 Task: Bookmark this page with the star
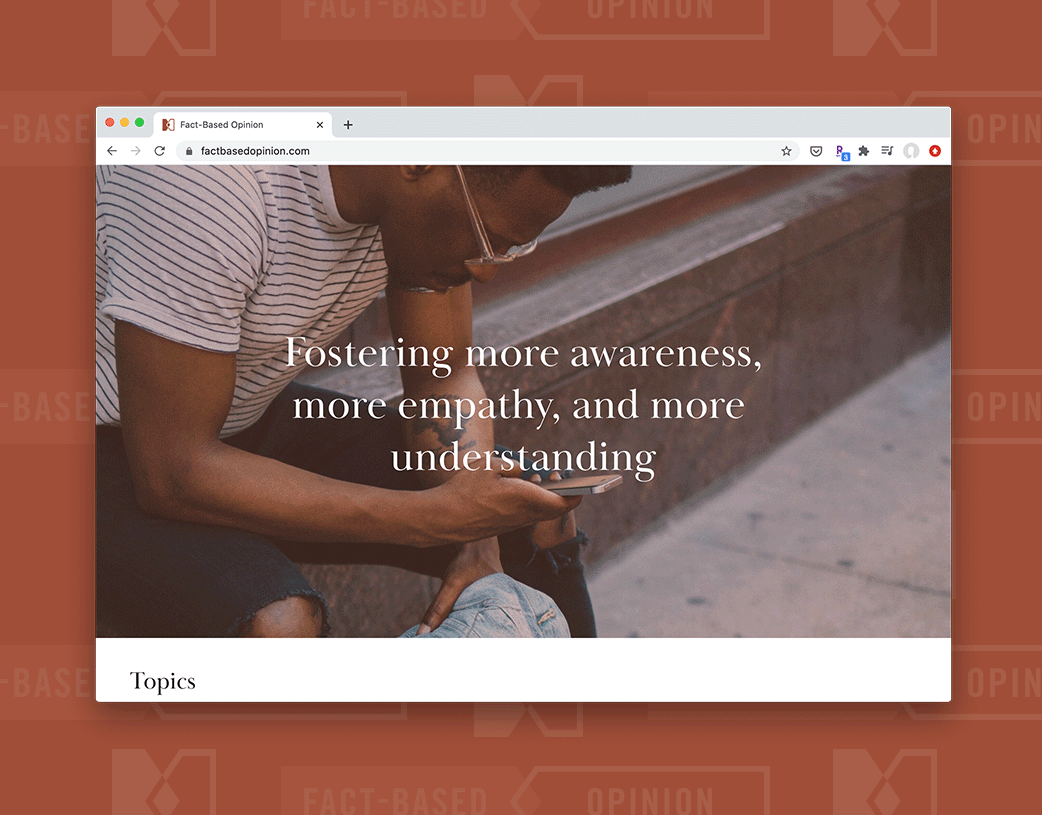(786, 151)
